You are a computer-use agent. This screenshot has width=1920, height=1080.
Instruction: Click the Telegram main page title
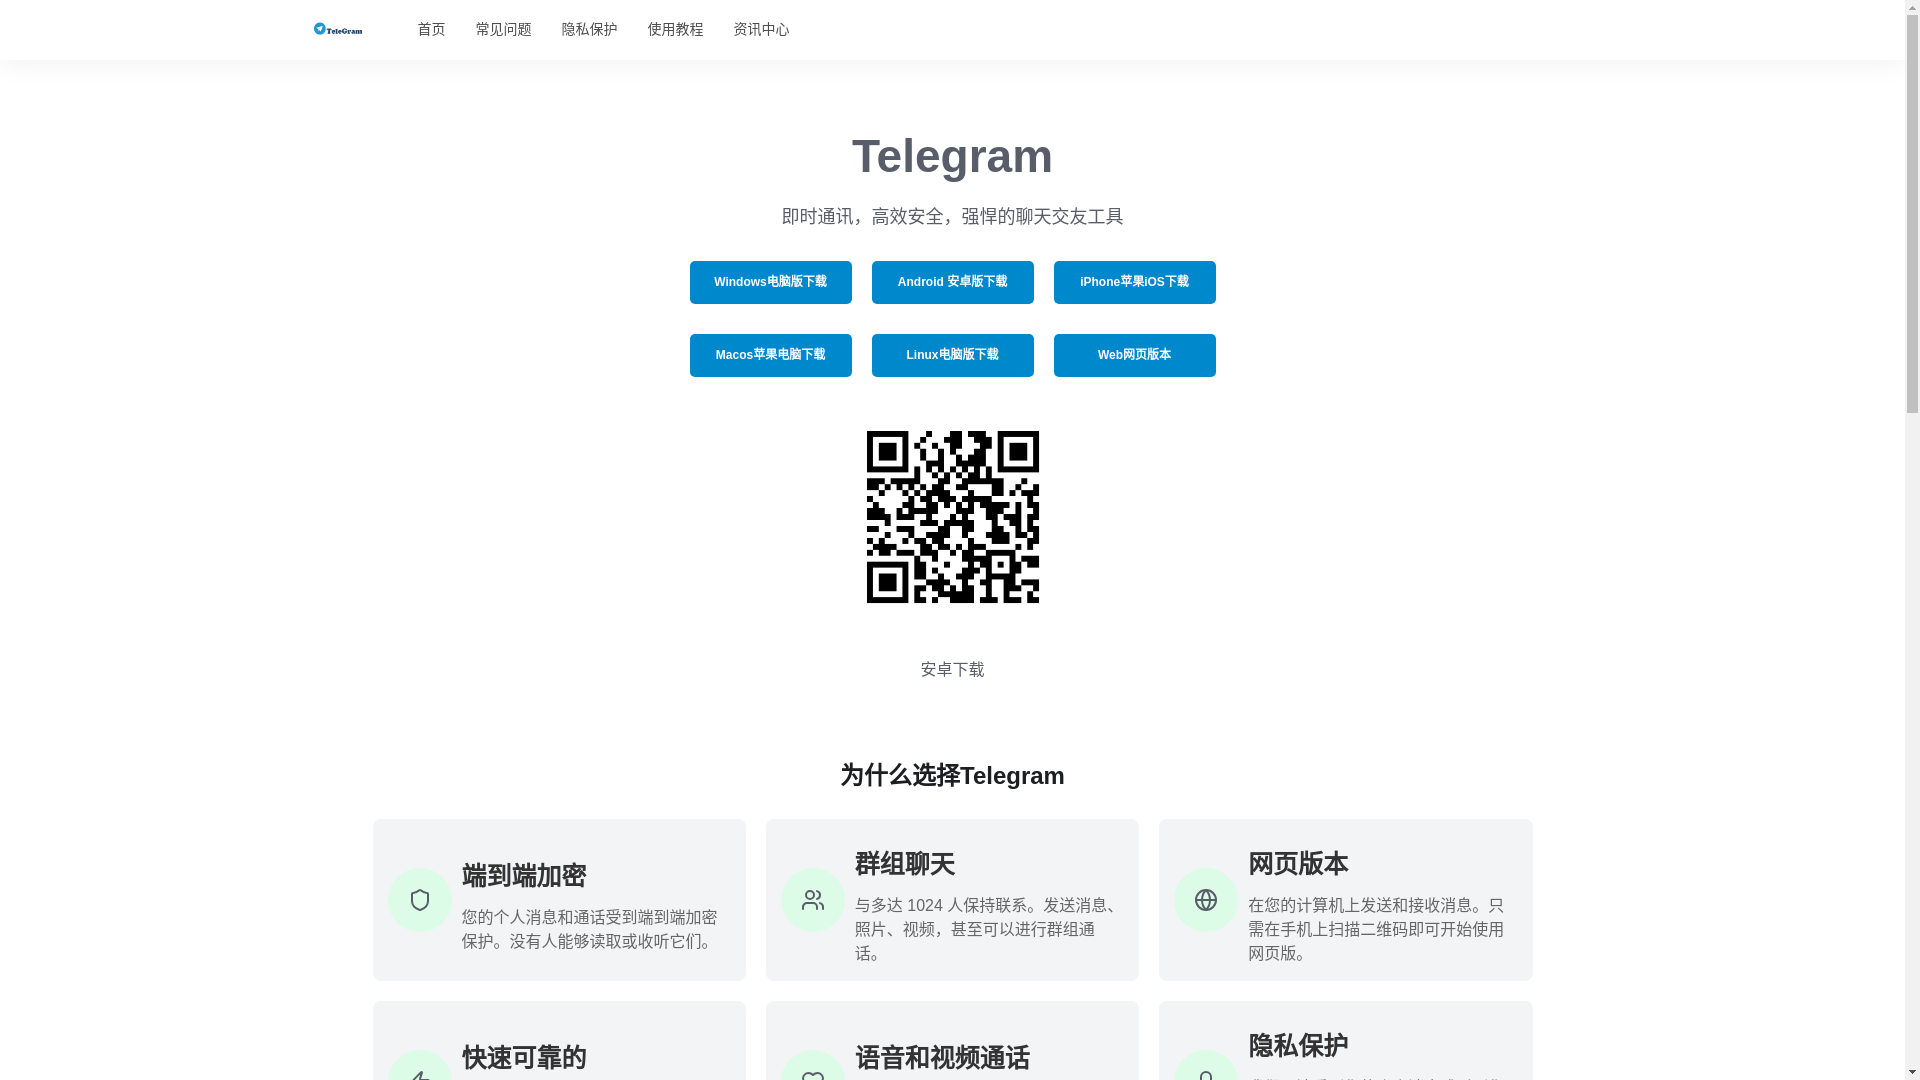click(952, 156)
